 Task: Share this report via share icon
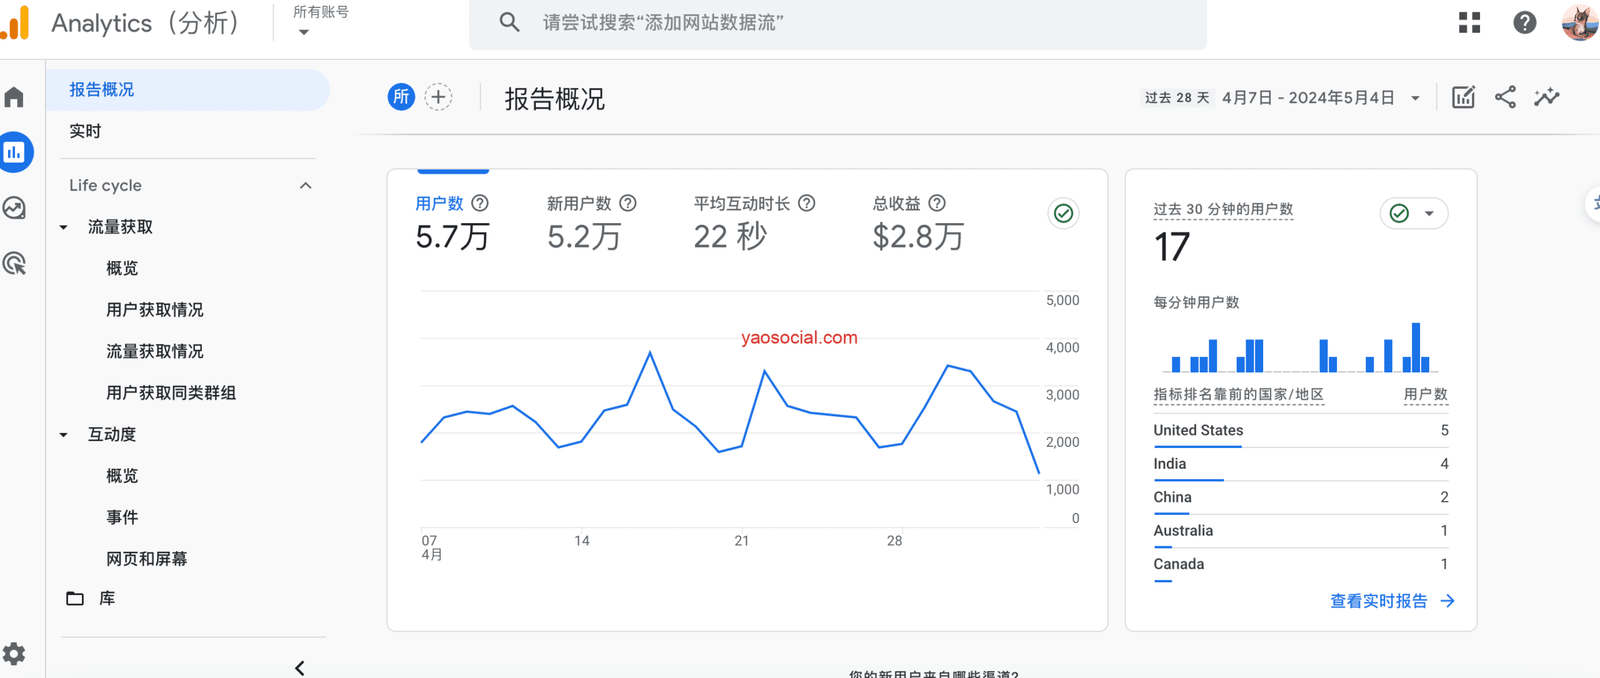tap(1505, 97)
